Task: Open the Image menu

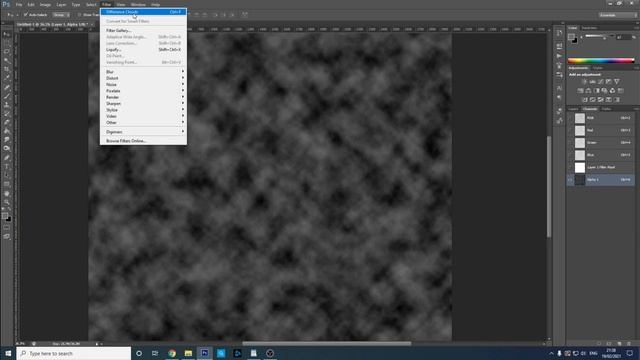Action: [x=45, y=4]
